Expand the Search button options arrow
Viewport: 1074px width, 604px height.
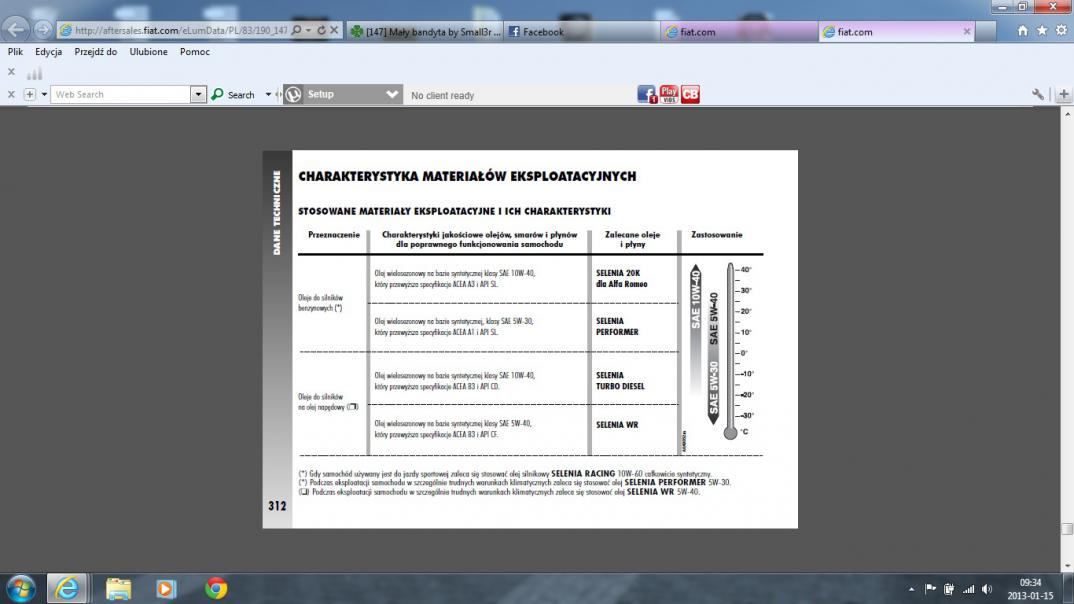click(268, 95)
